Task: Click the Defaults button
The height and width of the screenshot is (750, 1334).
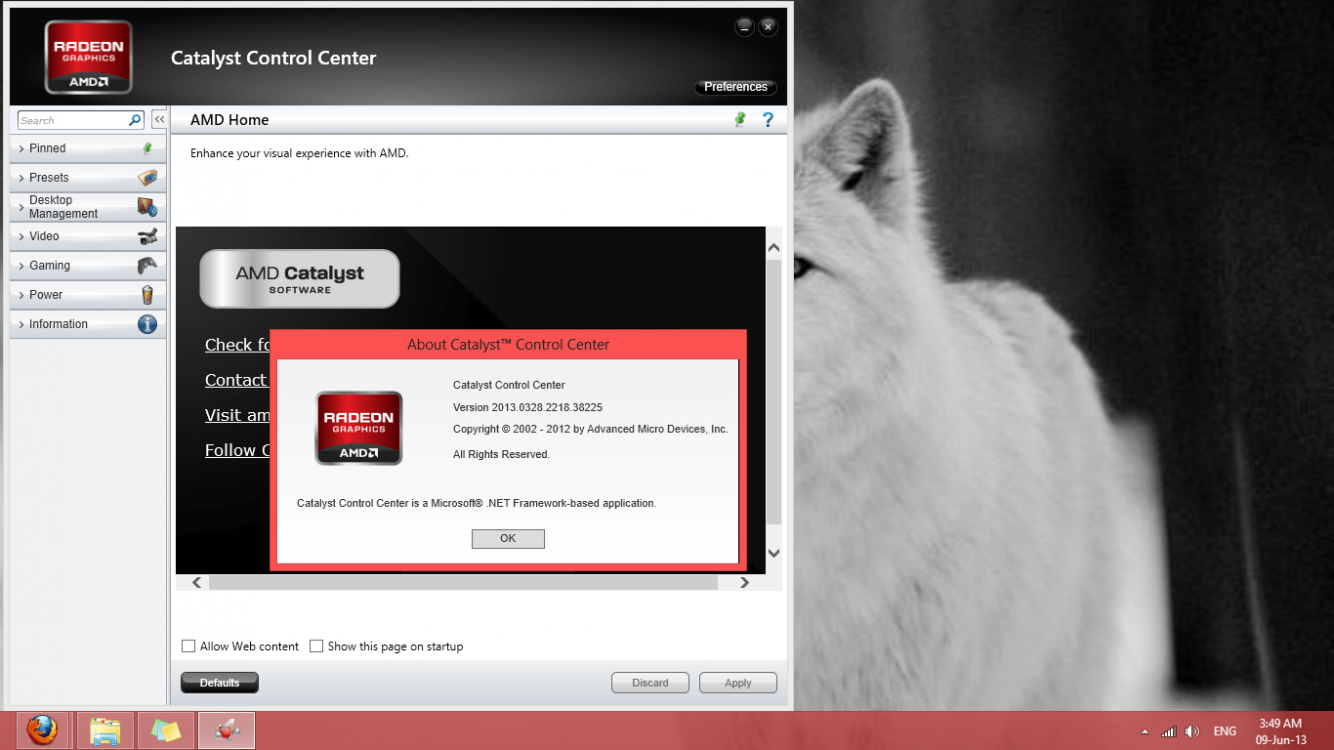Action: point(219,683)
